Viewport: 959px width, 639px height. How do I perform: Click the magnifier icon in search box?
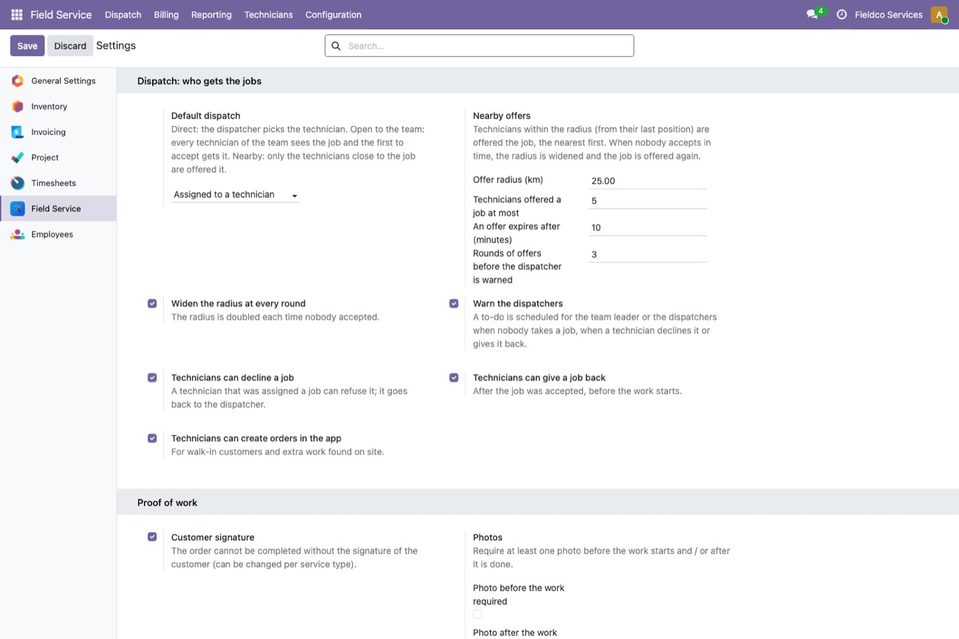pyautogui.click(x=336, y=46)
